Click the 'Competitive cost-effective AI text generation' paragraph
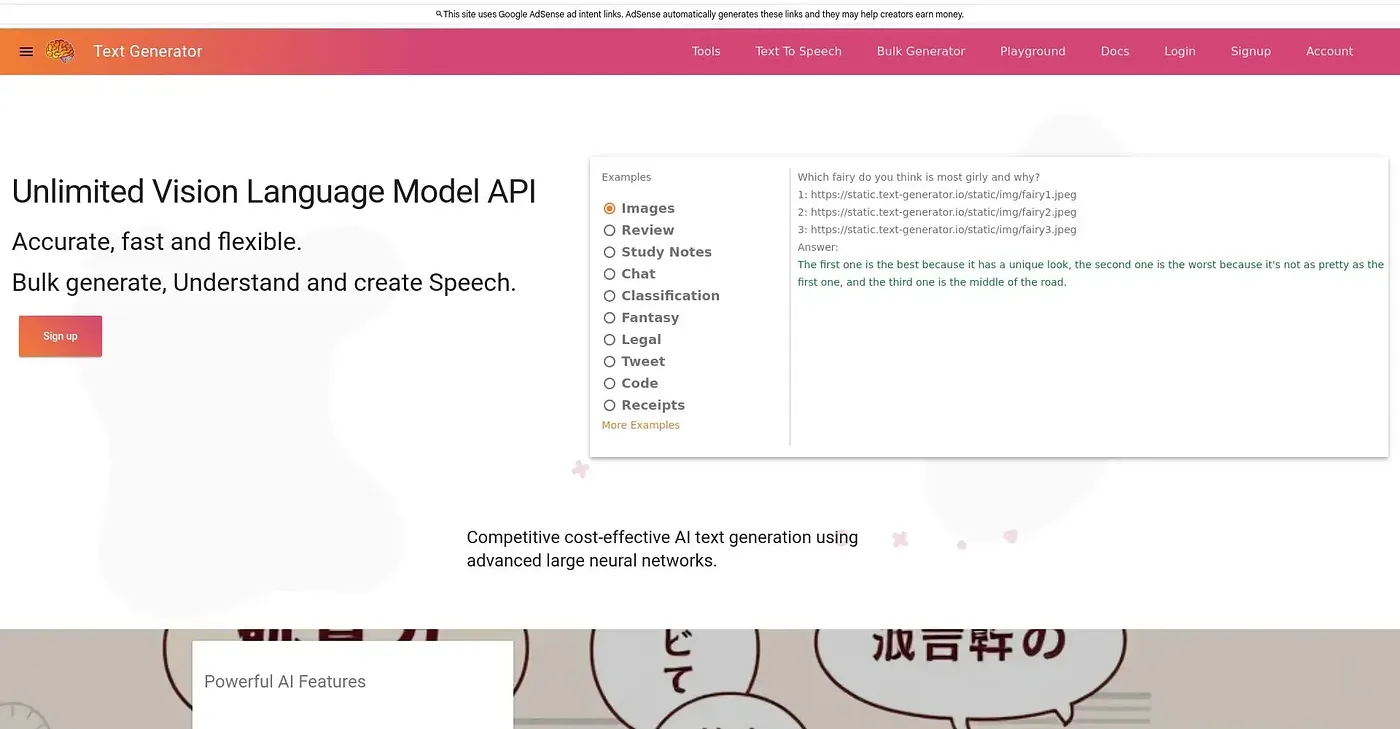The image size is (1400, 729). (x=662, y=549)
